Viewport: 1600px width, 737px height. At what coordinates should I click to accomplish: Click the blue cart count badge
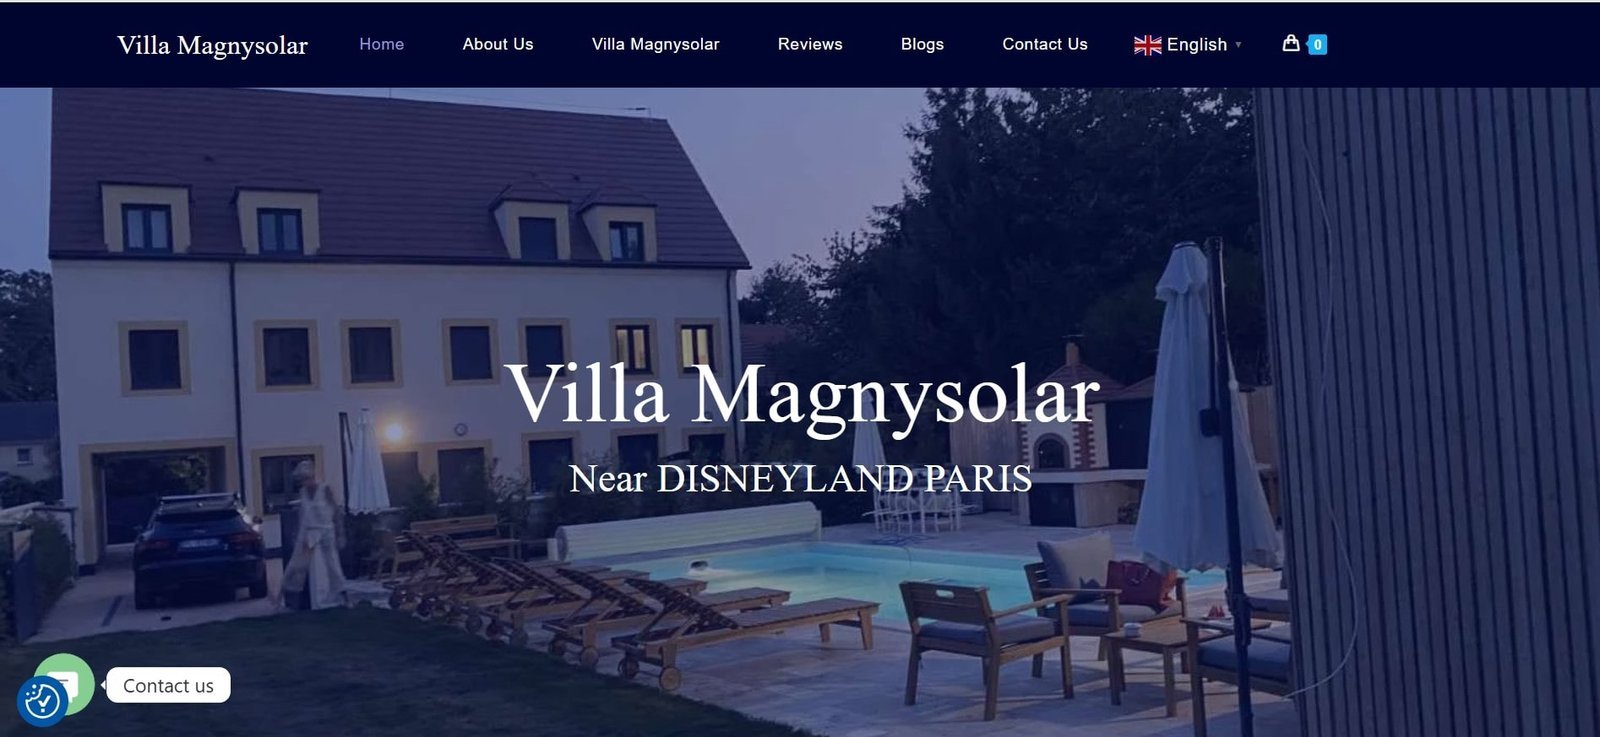1318,44
